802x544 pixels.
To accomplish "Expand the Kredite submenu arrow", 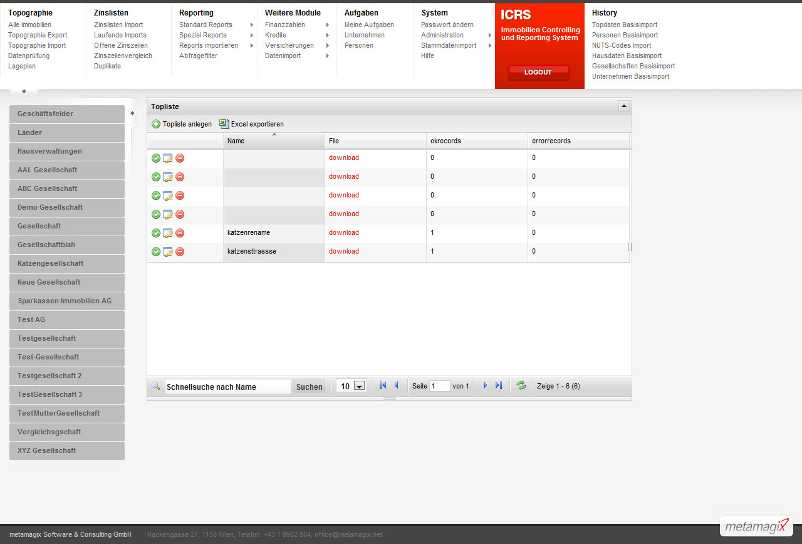I will (327, 35).
